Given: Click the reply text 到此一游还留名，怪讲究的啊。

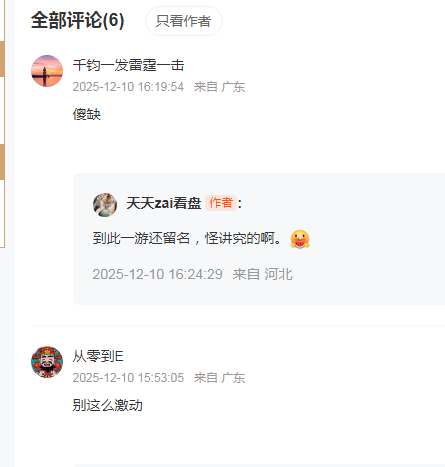Looking at the screenshot, I should [x=187, y=238].
